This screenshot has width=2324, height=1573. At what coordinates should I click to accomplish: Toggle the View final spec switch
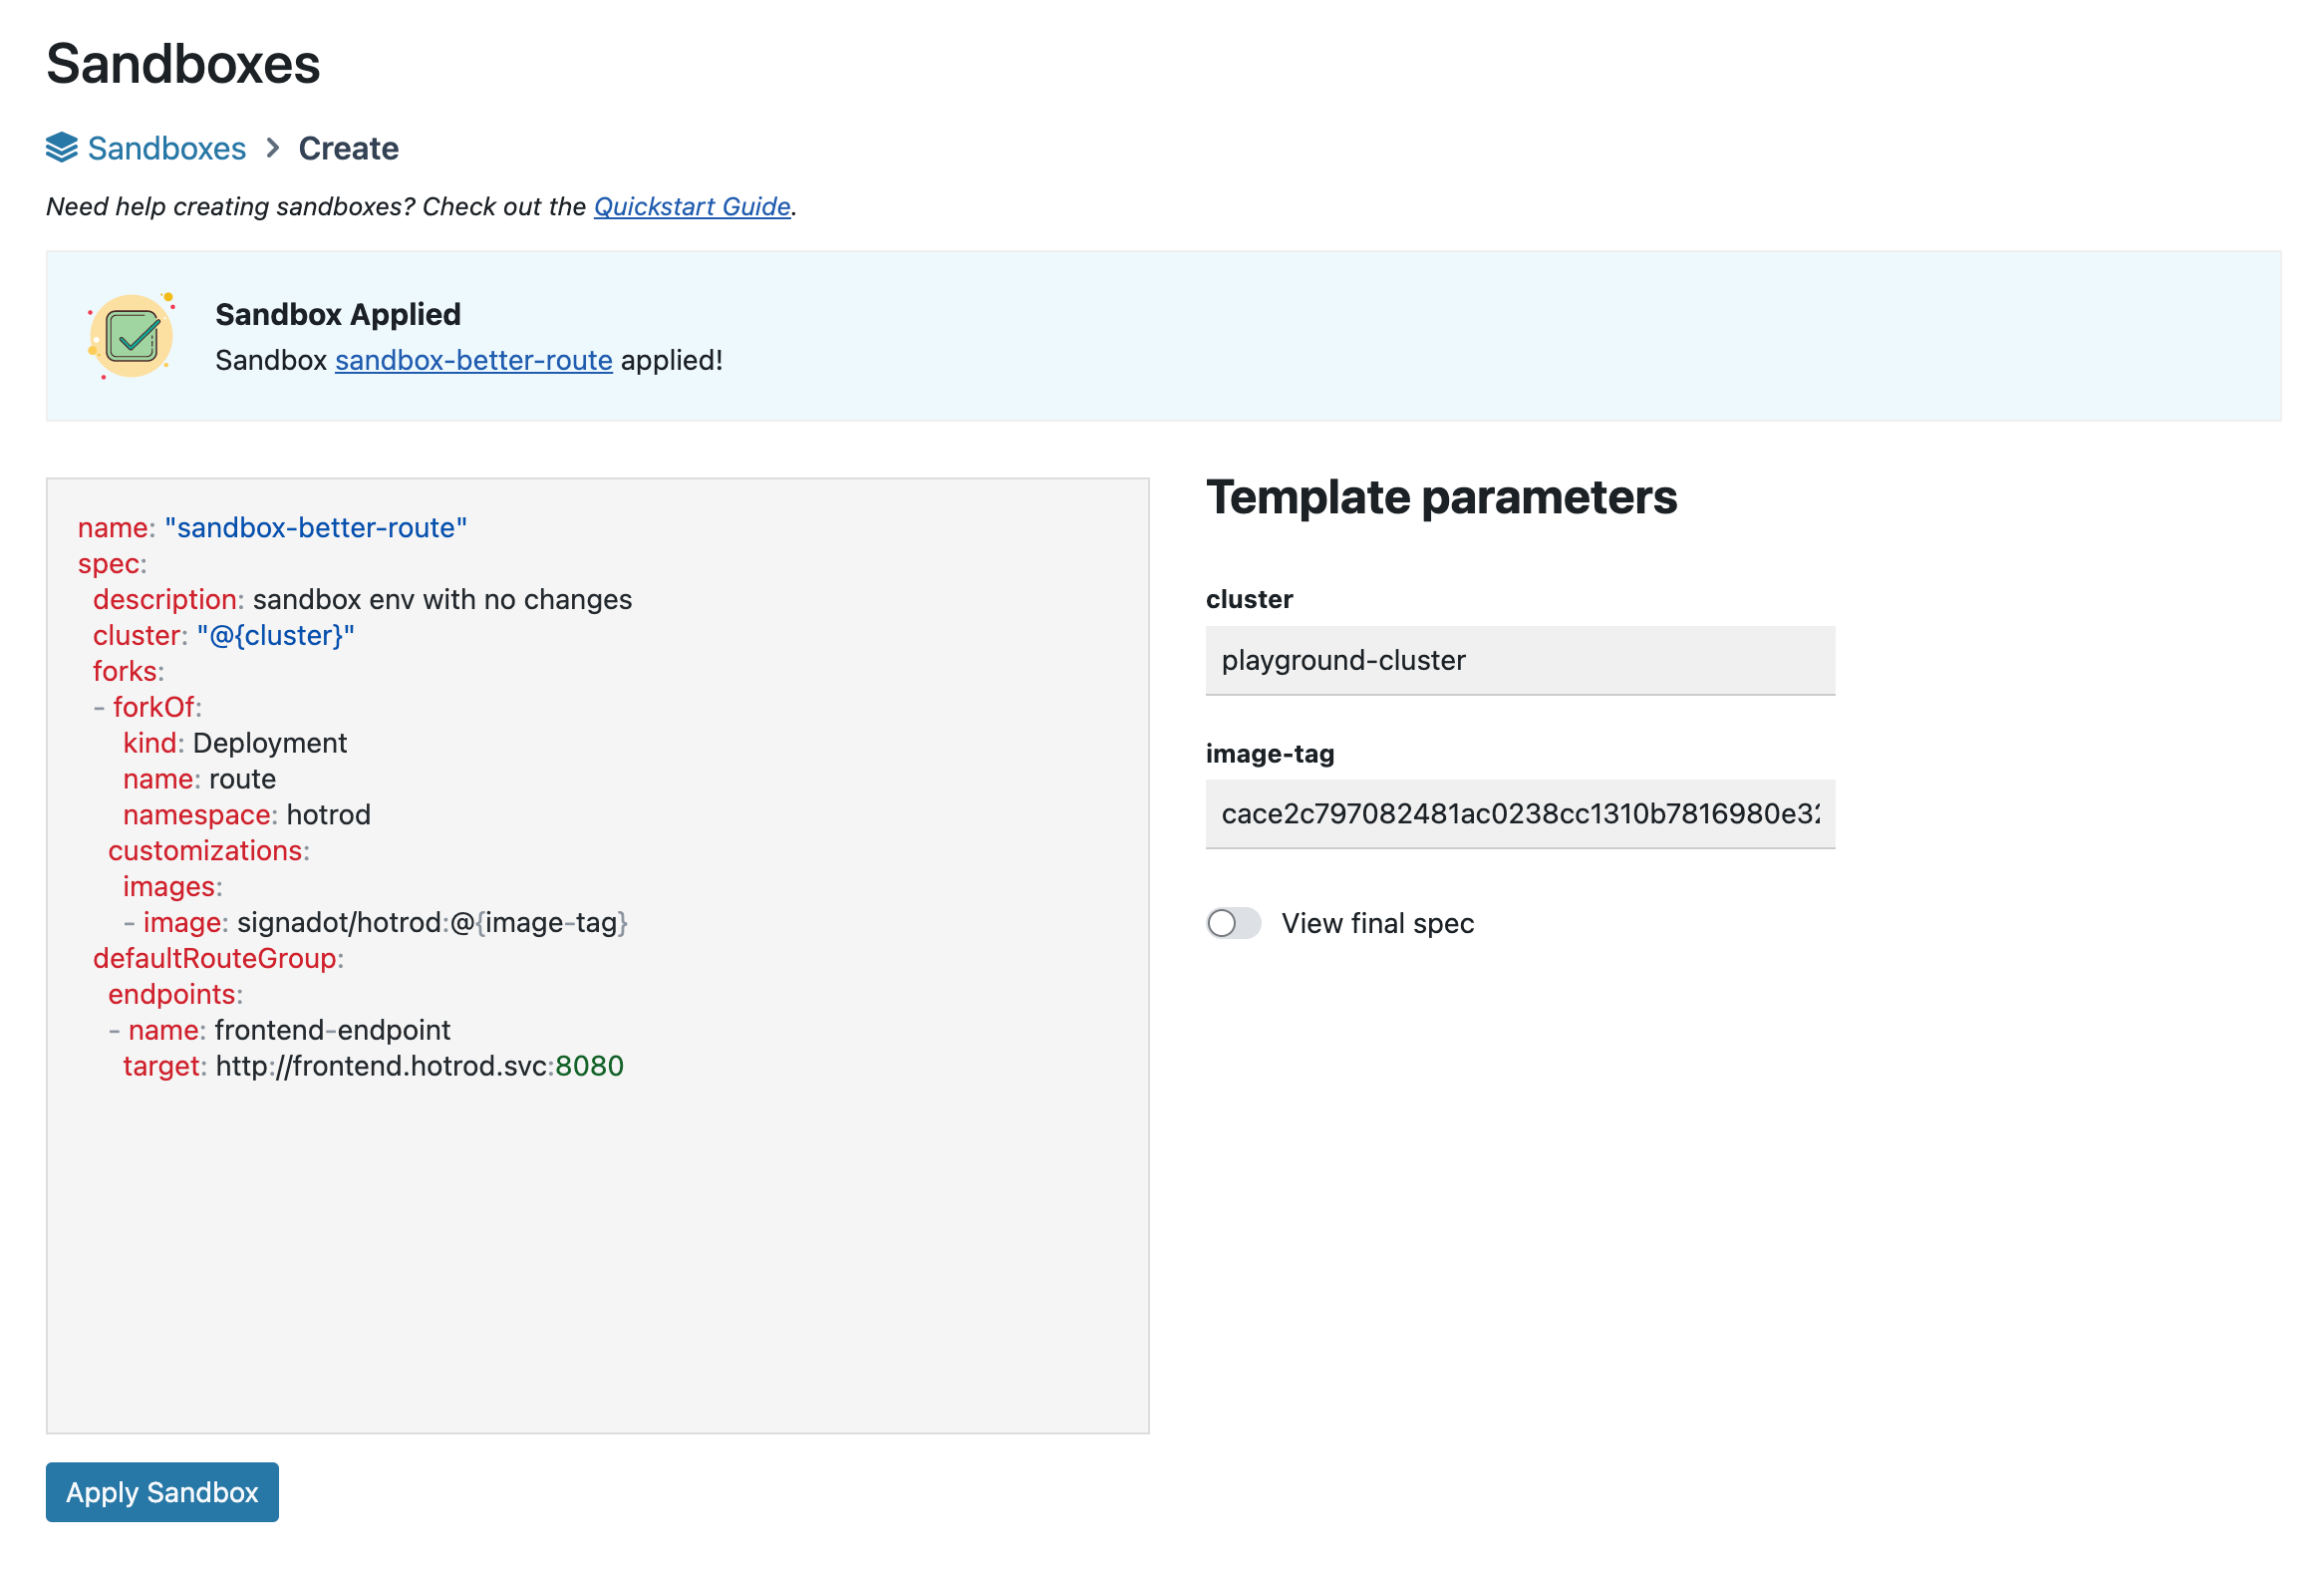click(x=1233, y=923)
